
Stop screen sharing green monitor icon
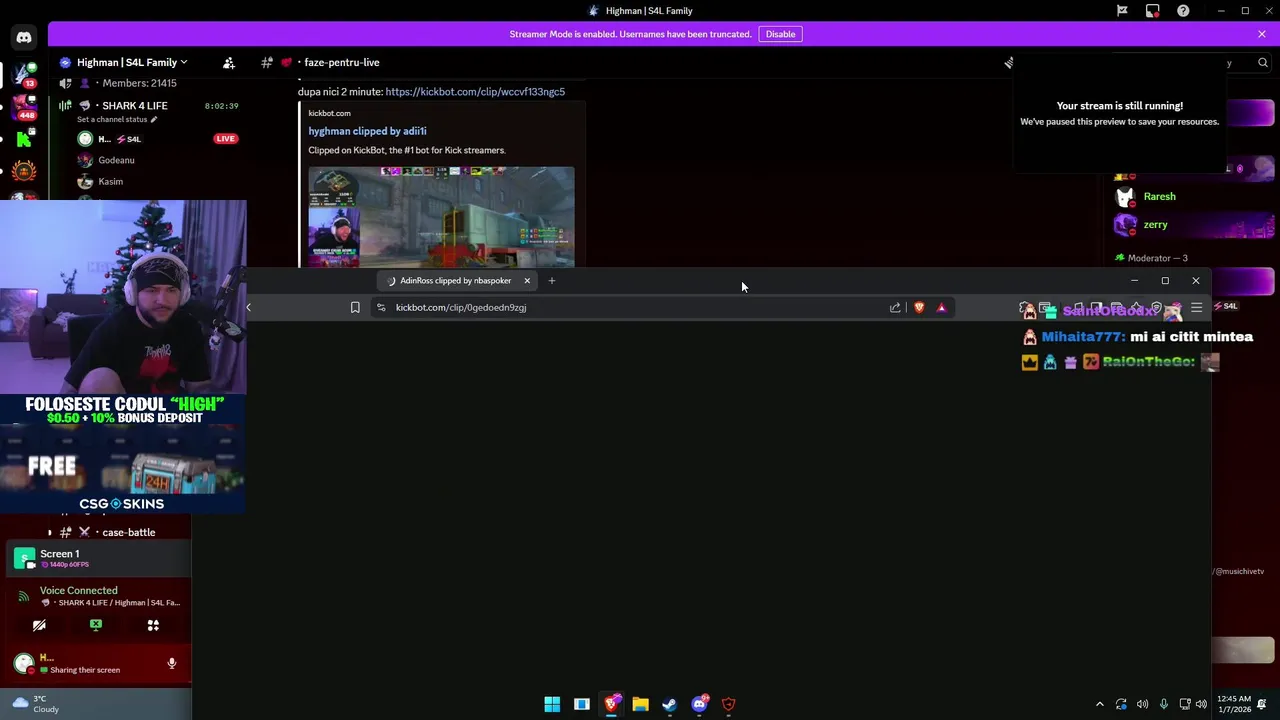coord(96,625)
